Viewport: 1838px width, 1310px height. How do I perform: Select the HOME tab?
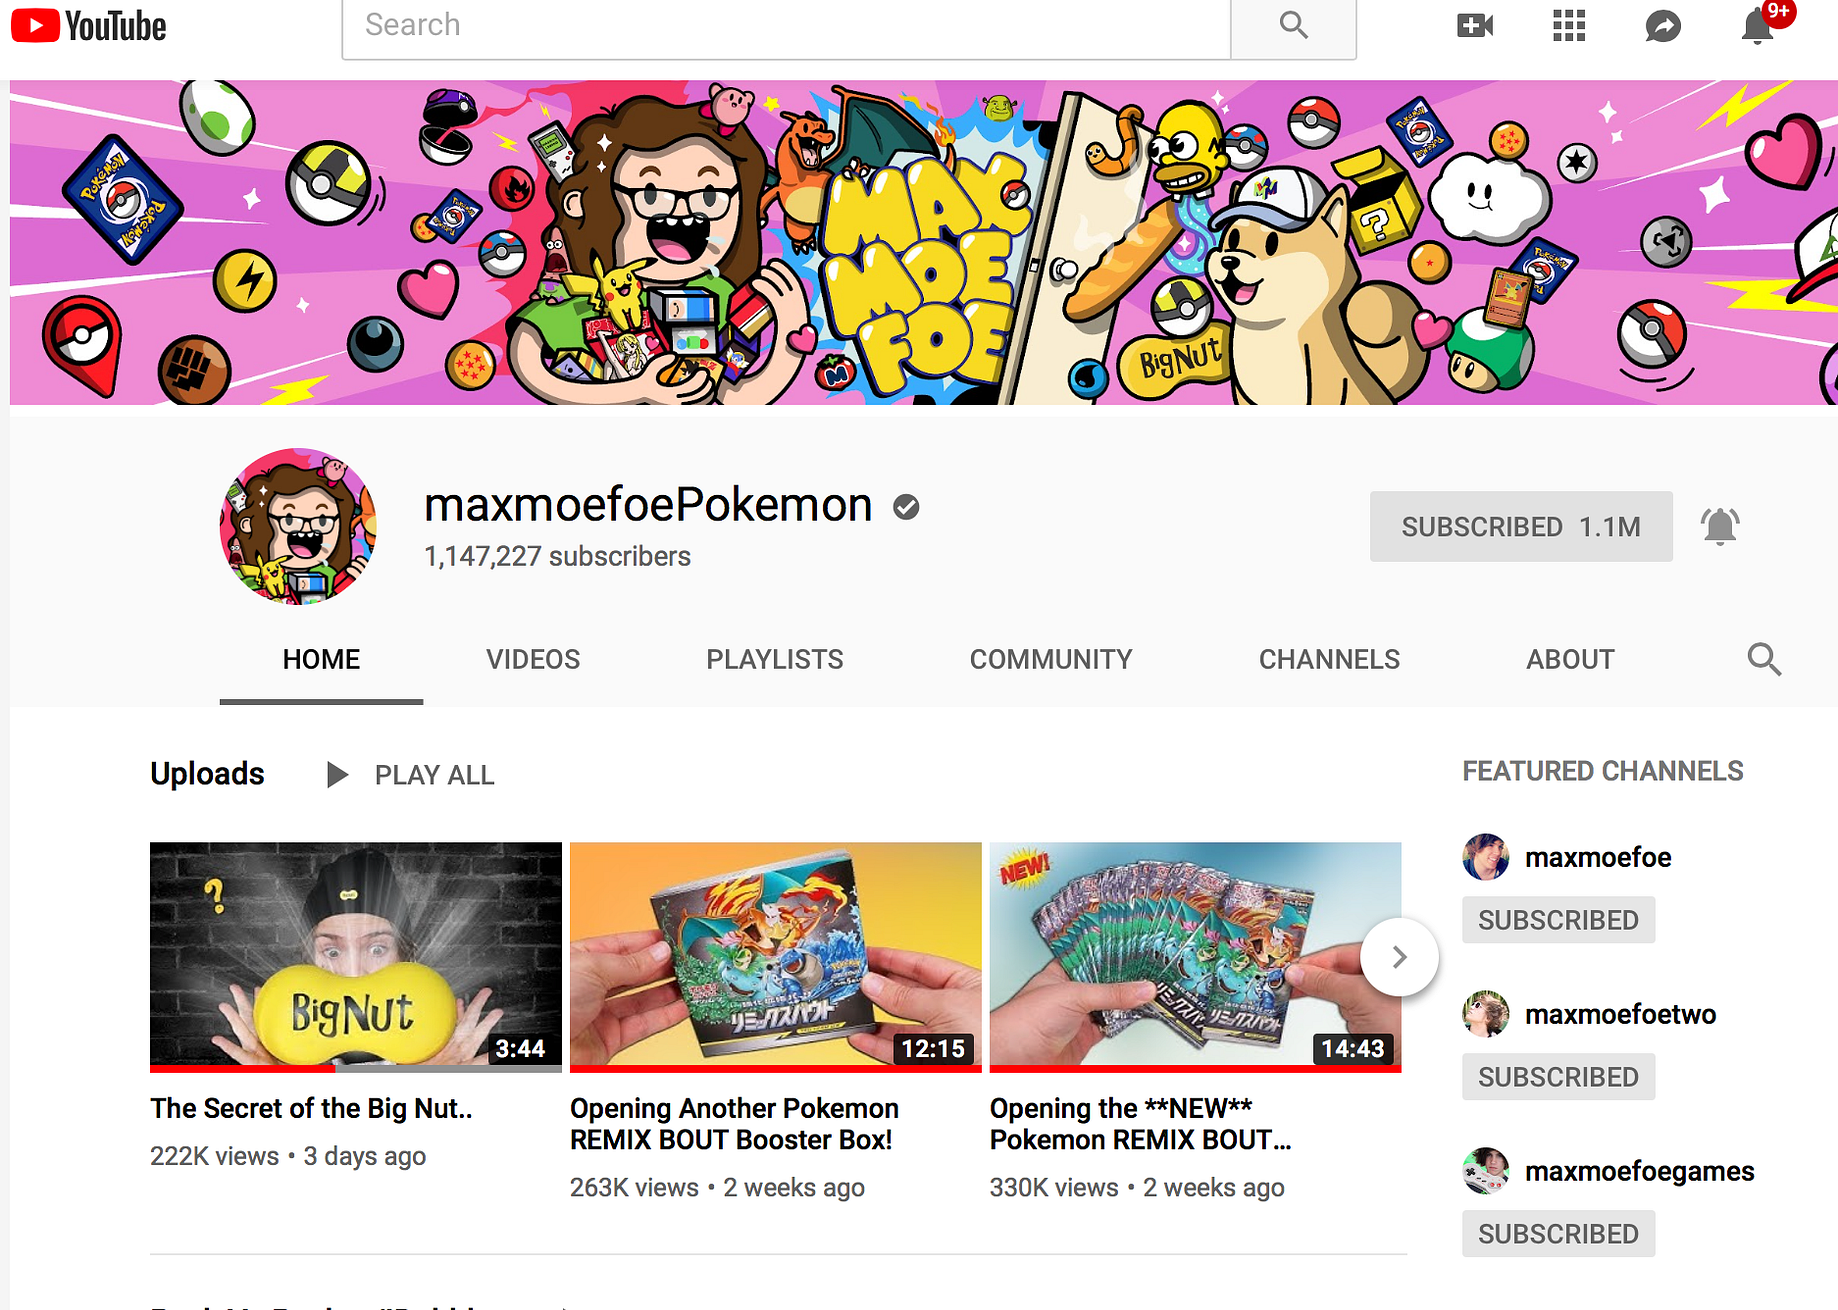click(321, 660)
